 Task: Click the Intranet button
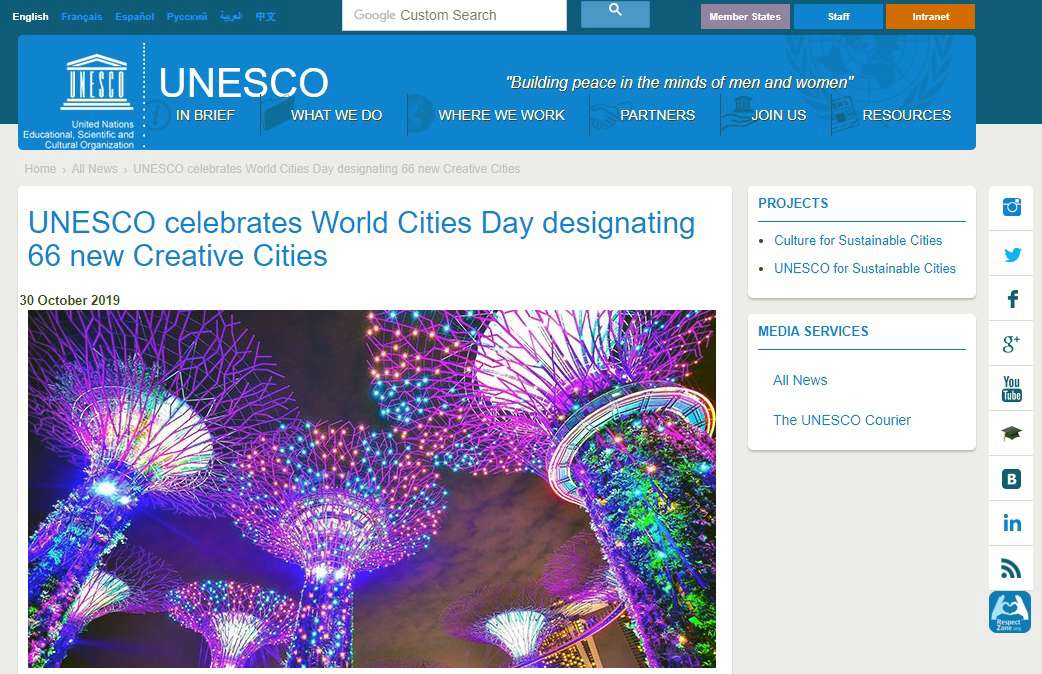[930, 17]
